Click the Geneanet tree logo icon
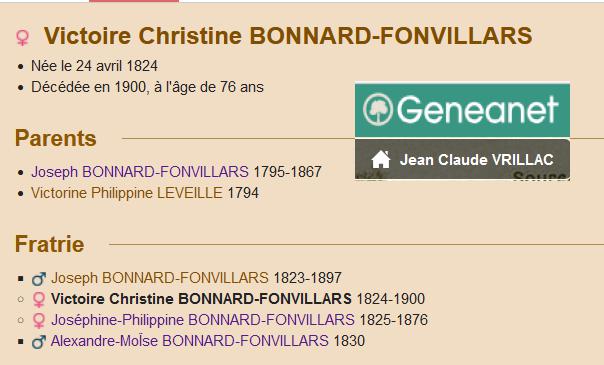The height and width of the screenshot is (365, 604). 378,110
